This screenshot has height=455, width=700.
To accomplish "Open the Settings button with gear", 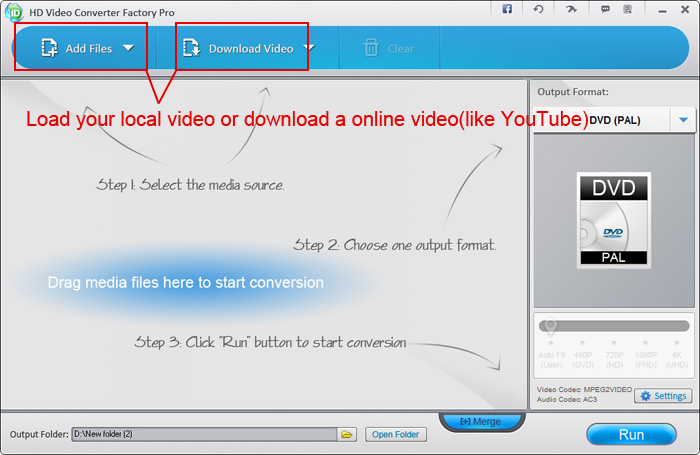I will (663, 396).
